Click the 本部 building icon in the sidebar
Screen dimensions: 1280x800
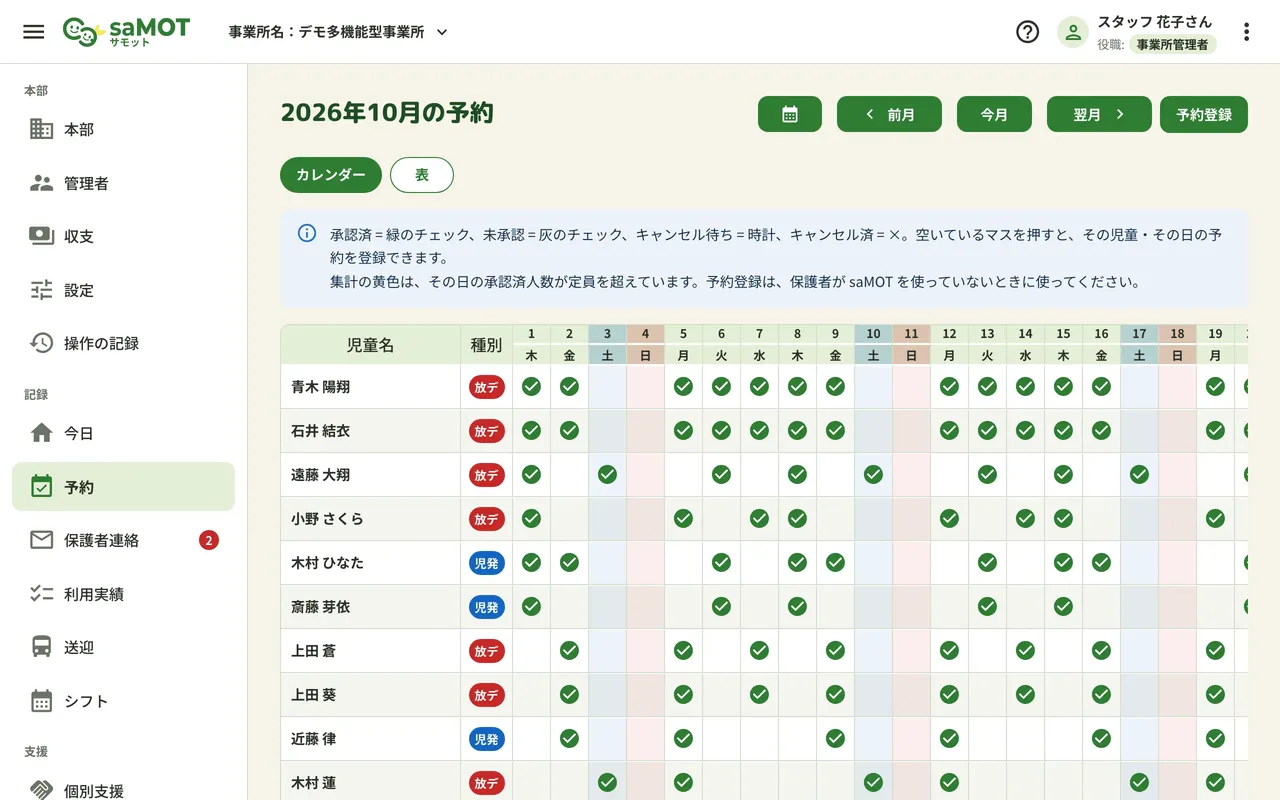tap(41, 129)
